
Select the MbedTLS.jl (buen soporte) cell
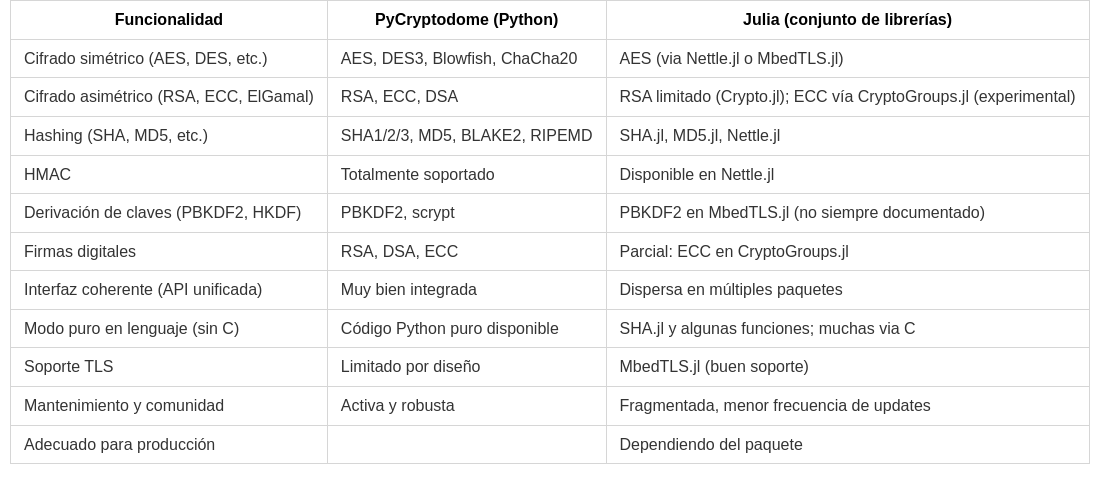pyautogui.click(x=848, y=367)
